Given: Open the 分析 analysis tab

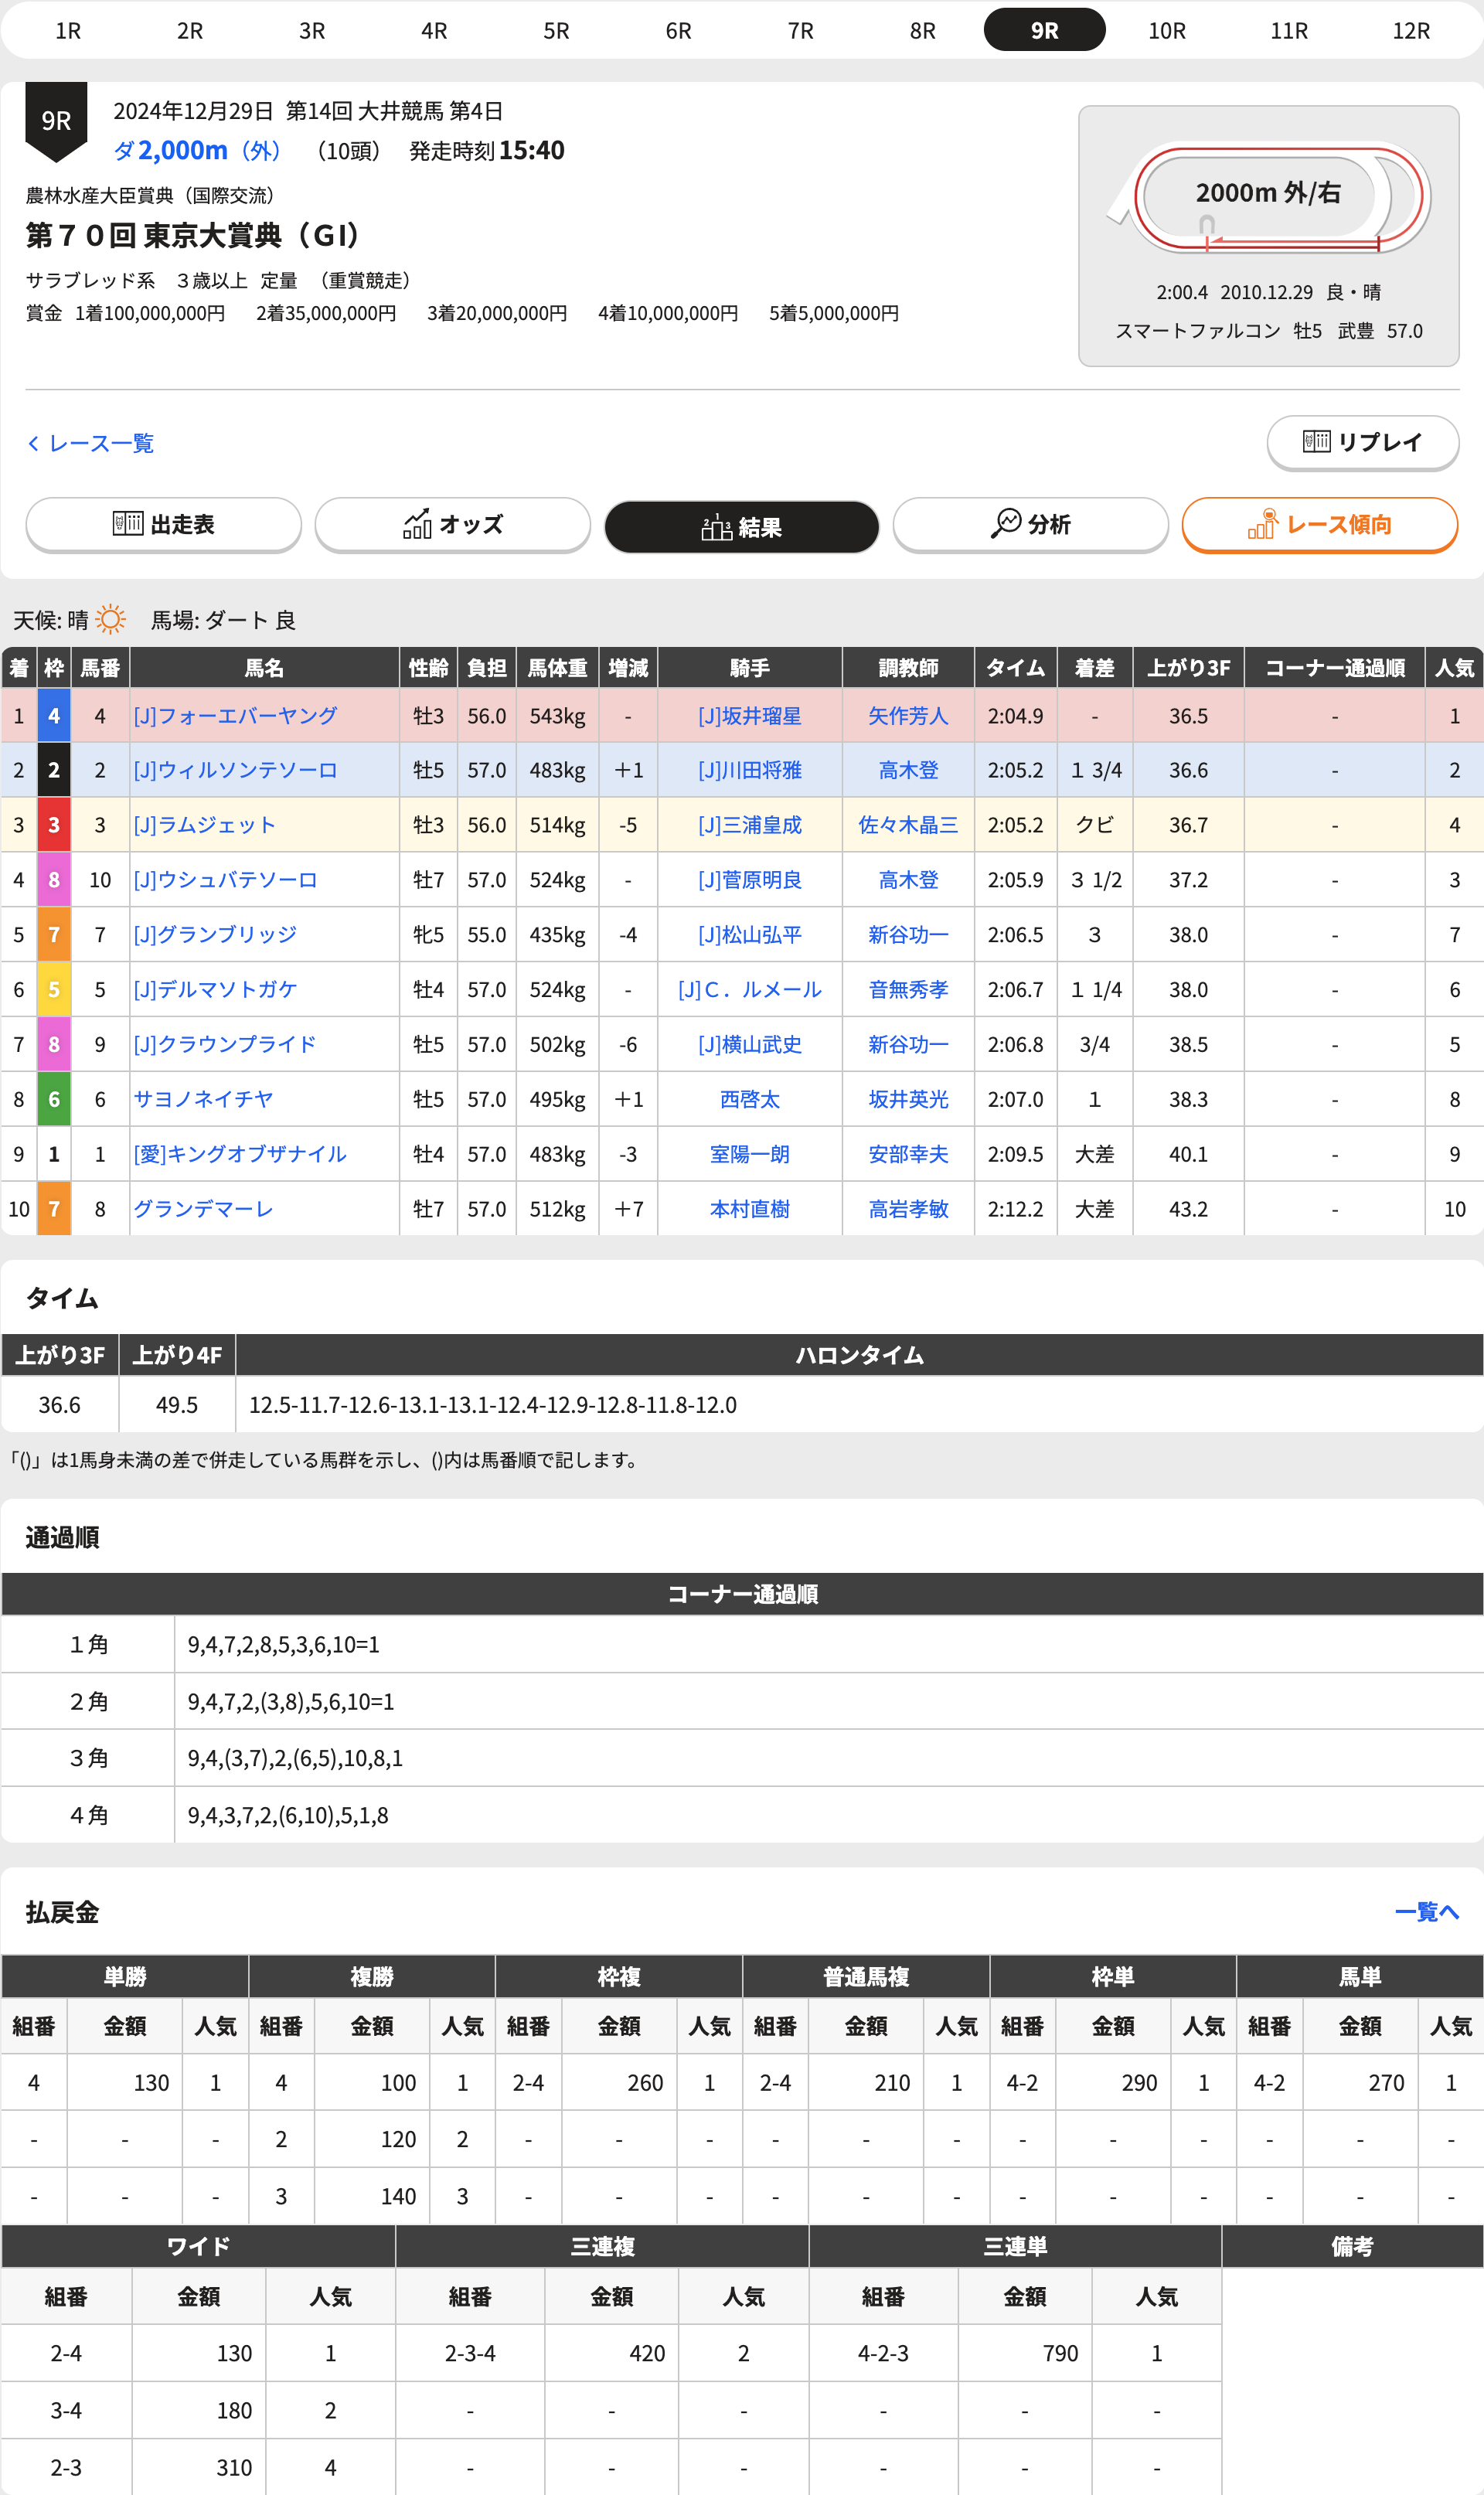Looking at the screenshot, I should point(1030,524).
